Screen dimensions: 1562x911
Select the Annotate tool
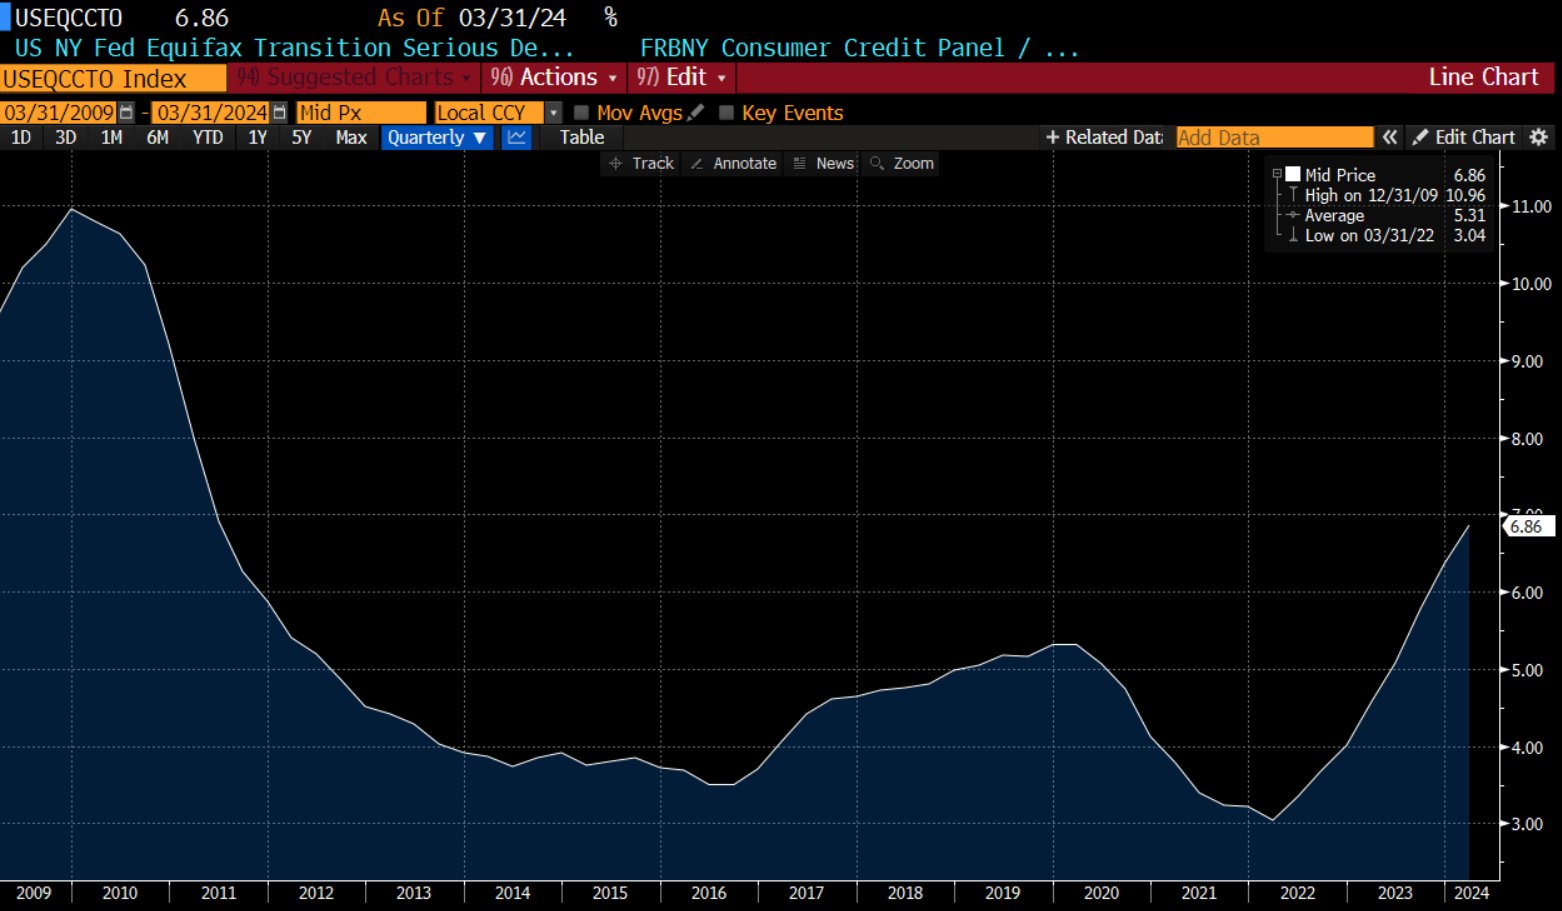pos(734,163)
